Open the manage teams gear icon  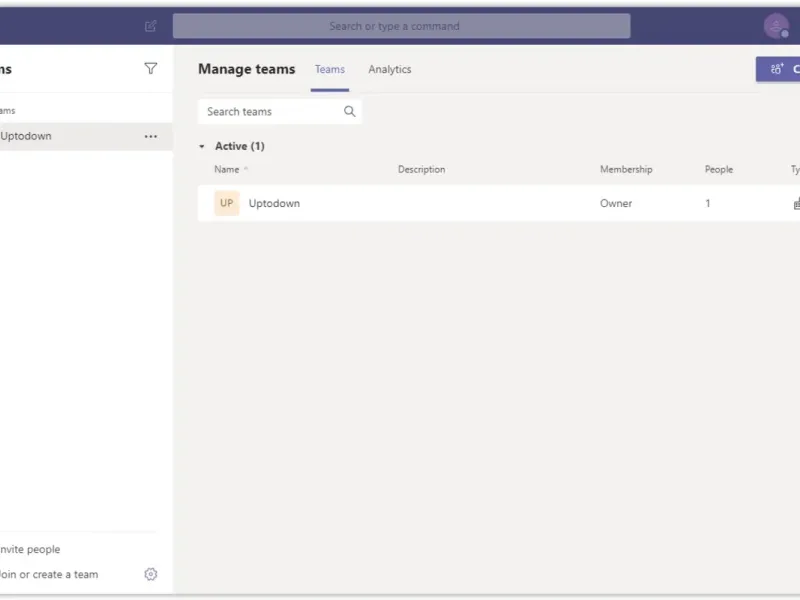[151, 574]
